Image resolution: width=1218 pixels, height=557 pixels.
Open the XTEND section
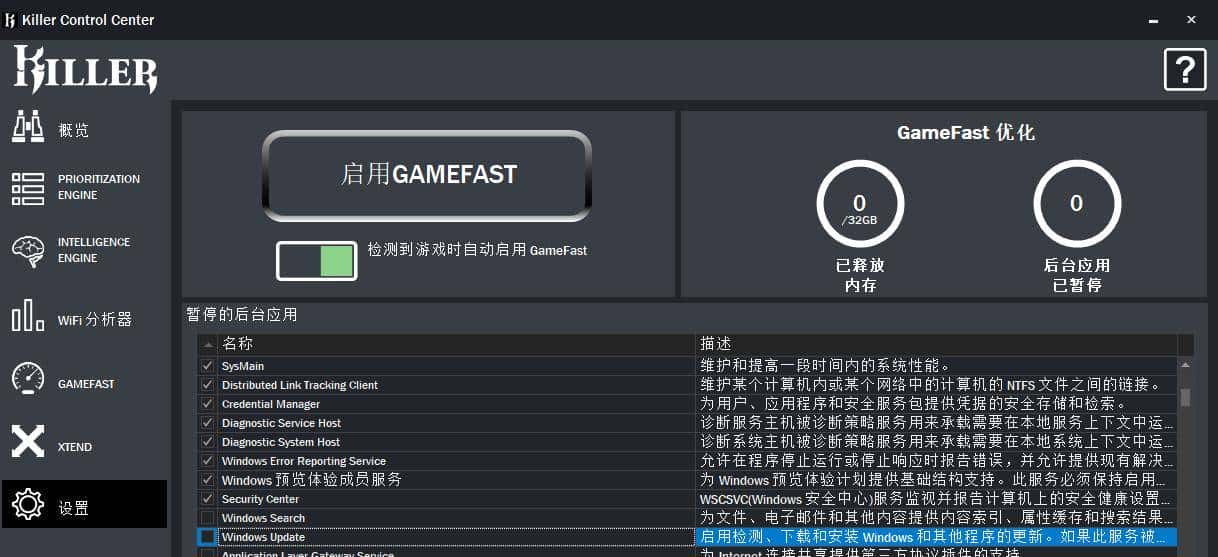(75, 447)
